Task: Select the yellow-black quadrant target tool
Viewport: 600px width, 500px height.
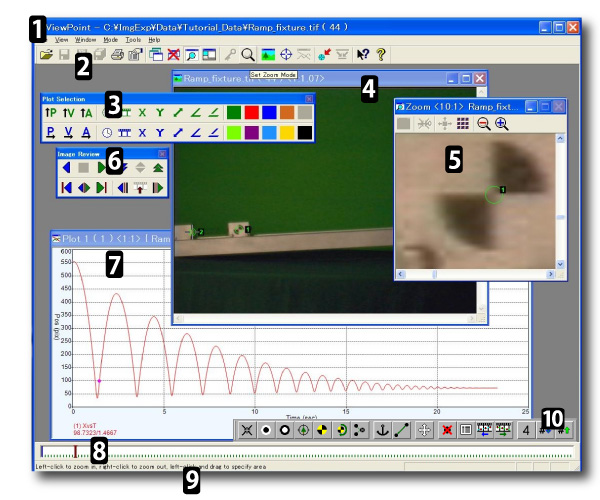Action: click(x=322, y=430)
